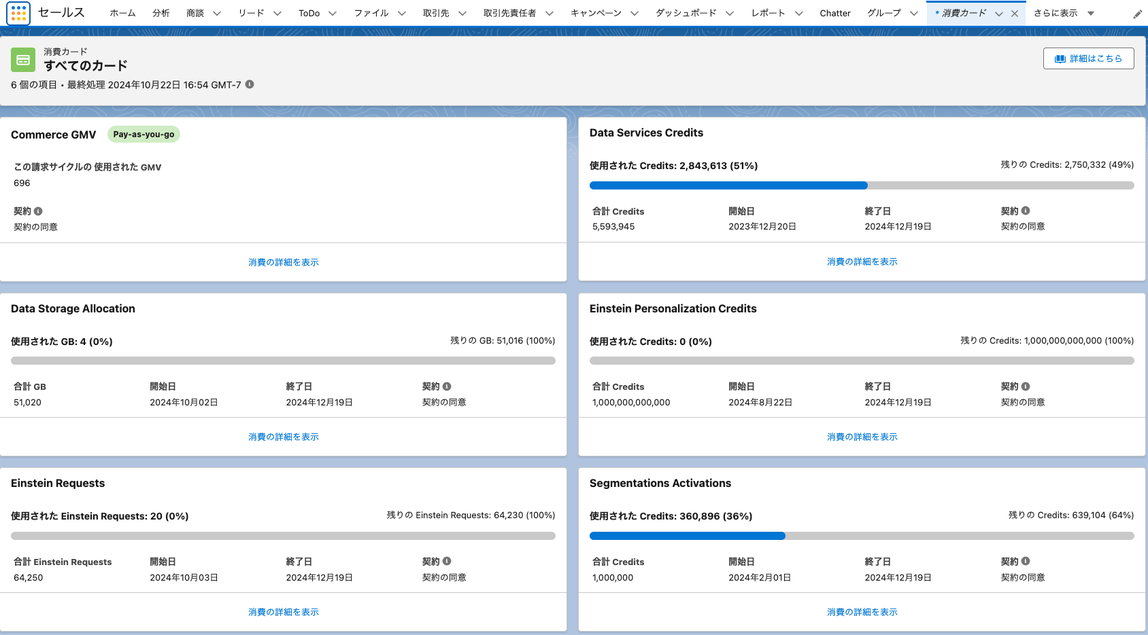
Task: Expand the ダッシュボード dropdown menu
Action: 729,14
